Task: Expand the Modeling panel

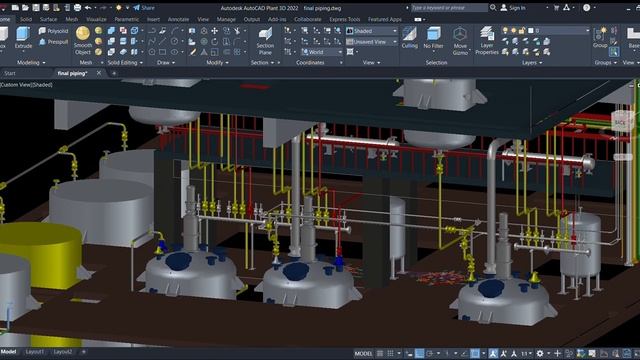Action: click(31, 62)
